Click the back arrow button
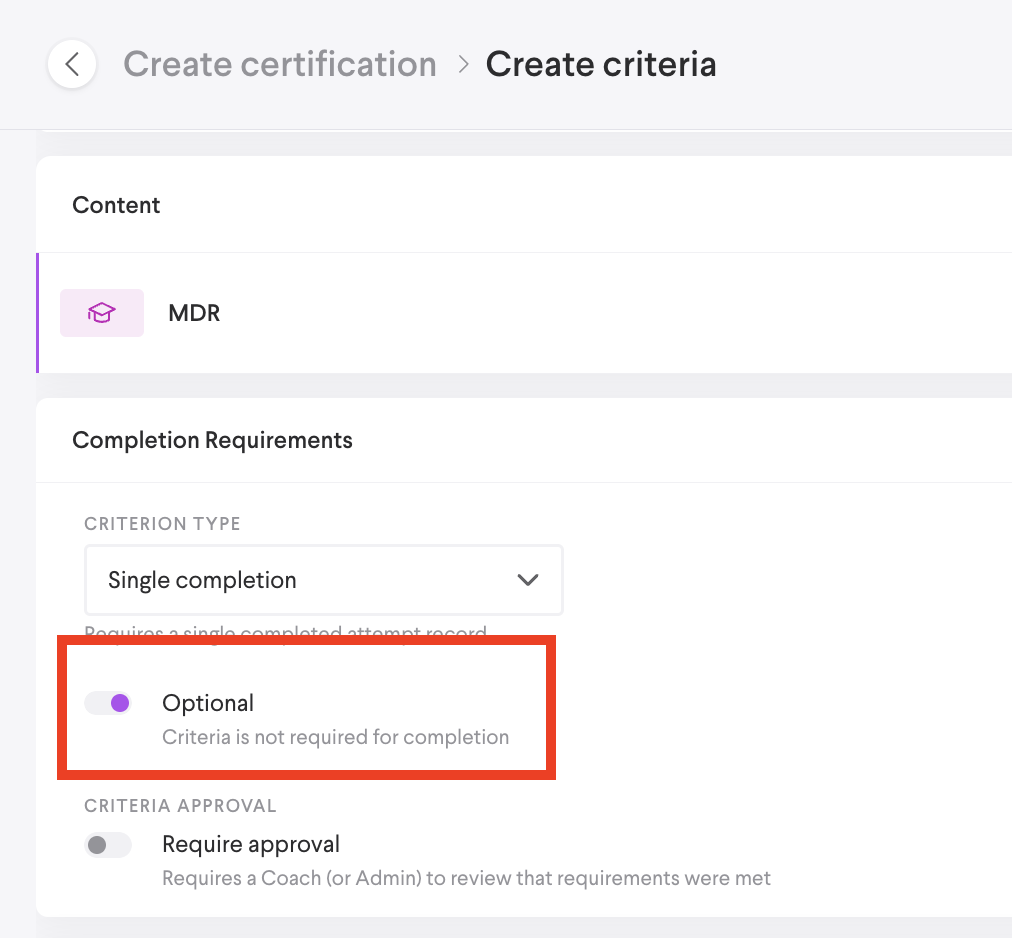 pyautogui.click(x=72, y=64)
